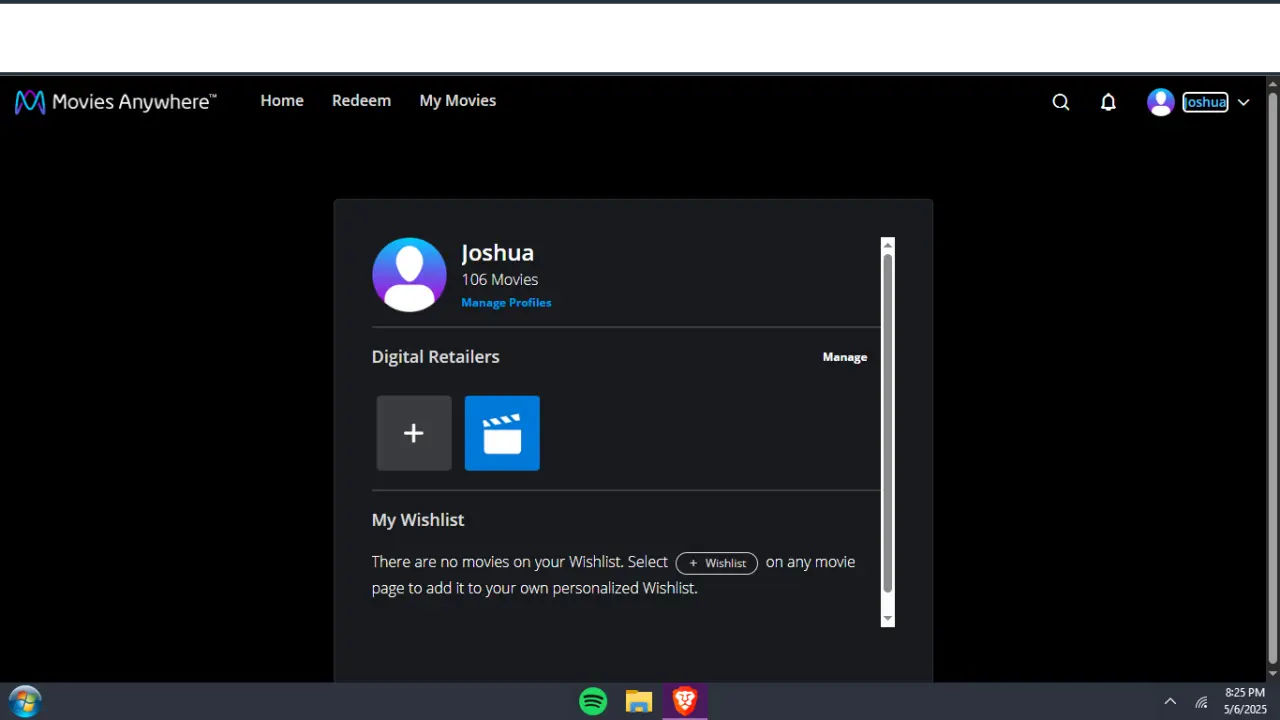Expand the Joshua account dropdown chevron
1280x720 pixels.
pyautogui.click(x=1244, y=102)
